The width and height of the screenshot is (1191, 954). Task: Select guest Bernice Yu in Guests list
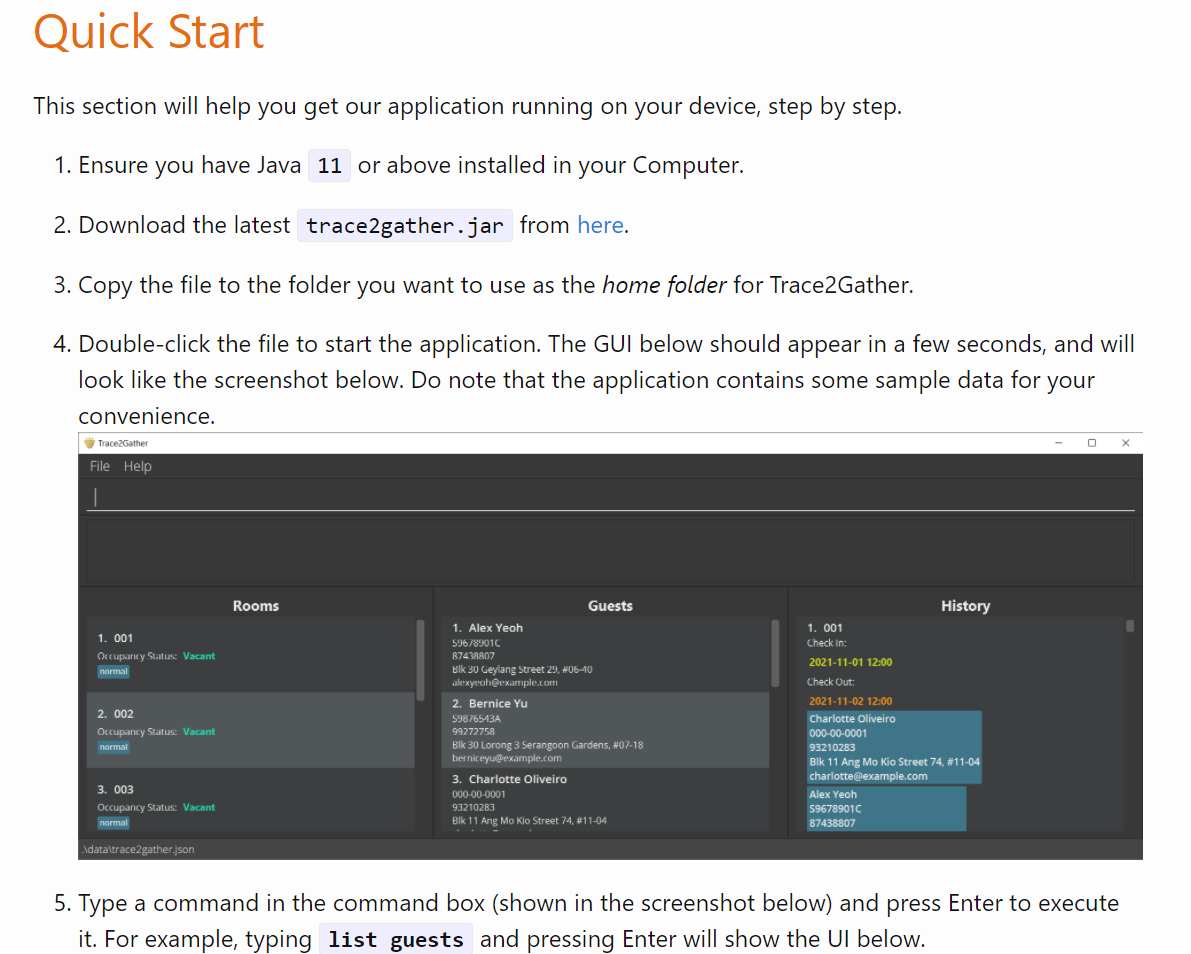[605, 730]
